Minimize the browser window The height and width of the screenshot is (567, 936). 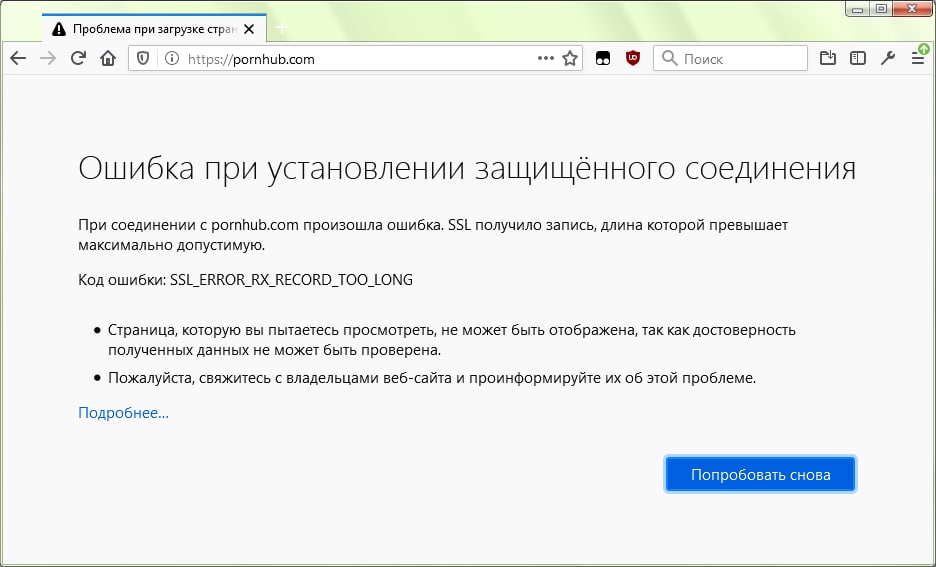858,8
